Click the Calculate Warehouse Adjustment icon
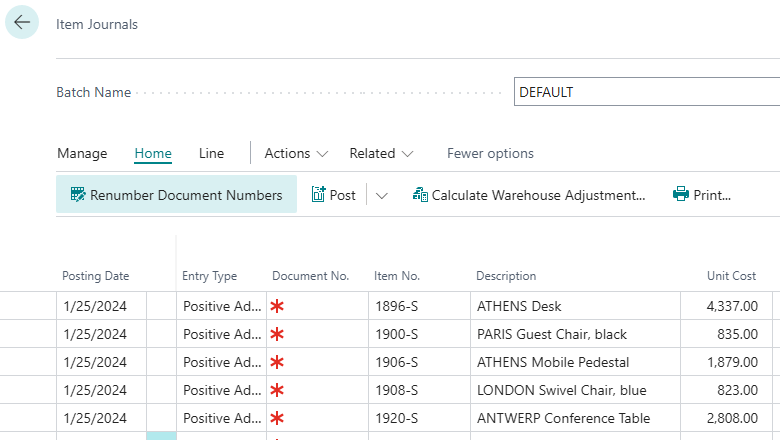This screenshot has width=780, height=440. click(x=420, y=195)
